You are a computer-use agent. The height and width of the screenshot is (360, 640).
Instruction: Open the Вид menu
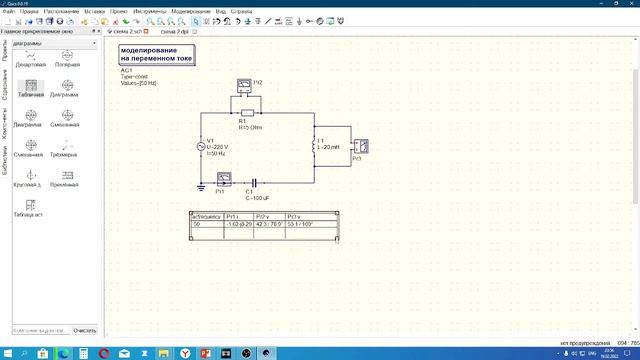pos(220,11)
